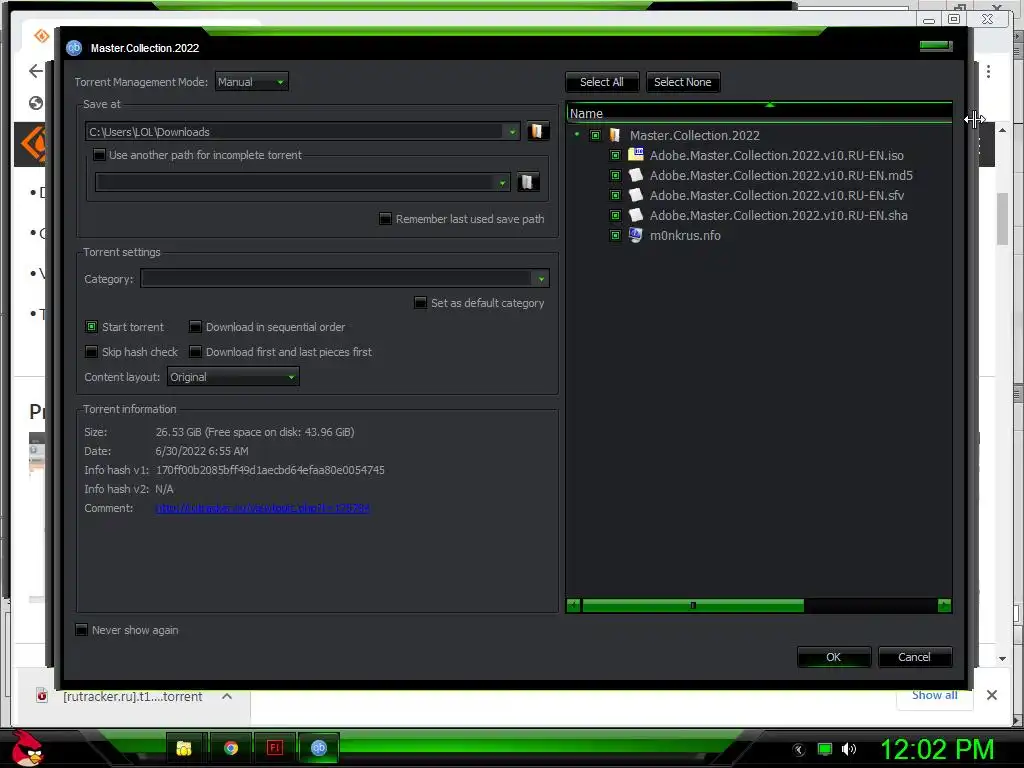This screenshot has height=768, width=1024.
Task: Uncheck the m0nkrus.nfo checkbox
Action: pyautogui.click(x=615, y=235)
